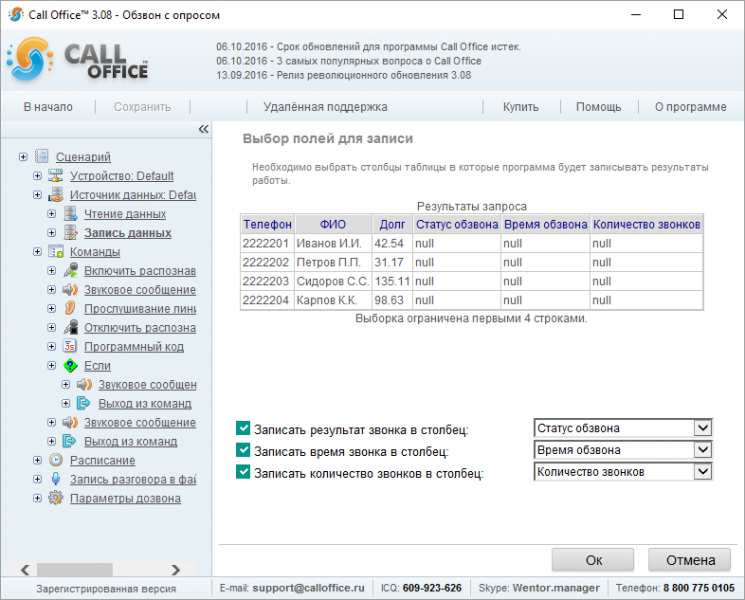This screenshot has height=600, width=745.
Task: Click the Отключить распознавание icon
Action: coord(70,327)
